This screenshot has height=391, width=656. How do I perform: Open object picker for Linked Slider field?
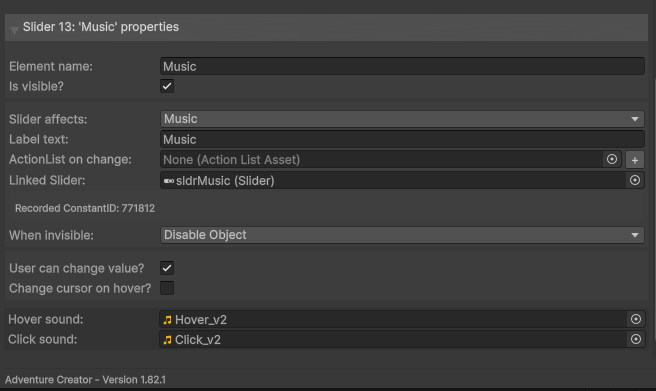pos(635,180)
